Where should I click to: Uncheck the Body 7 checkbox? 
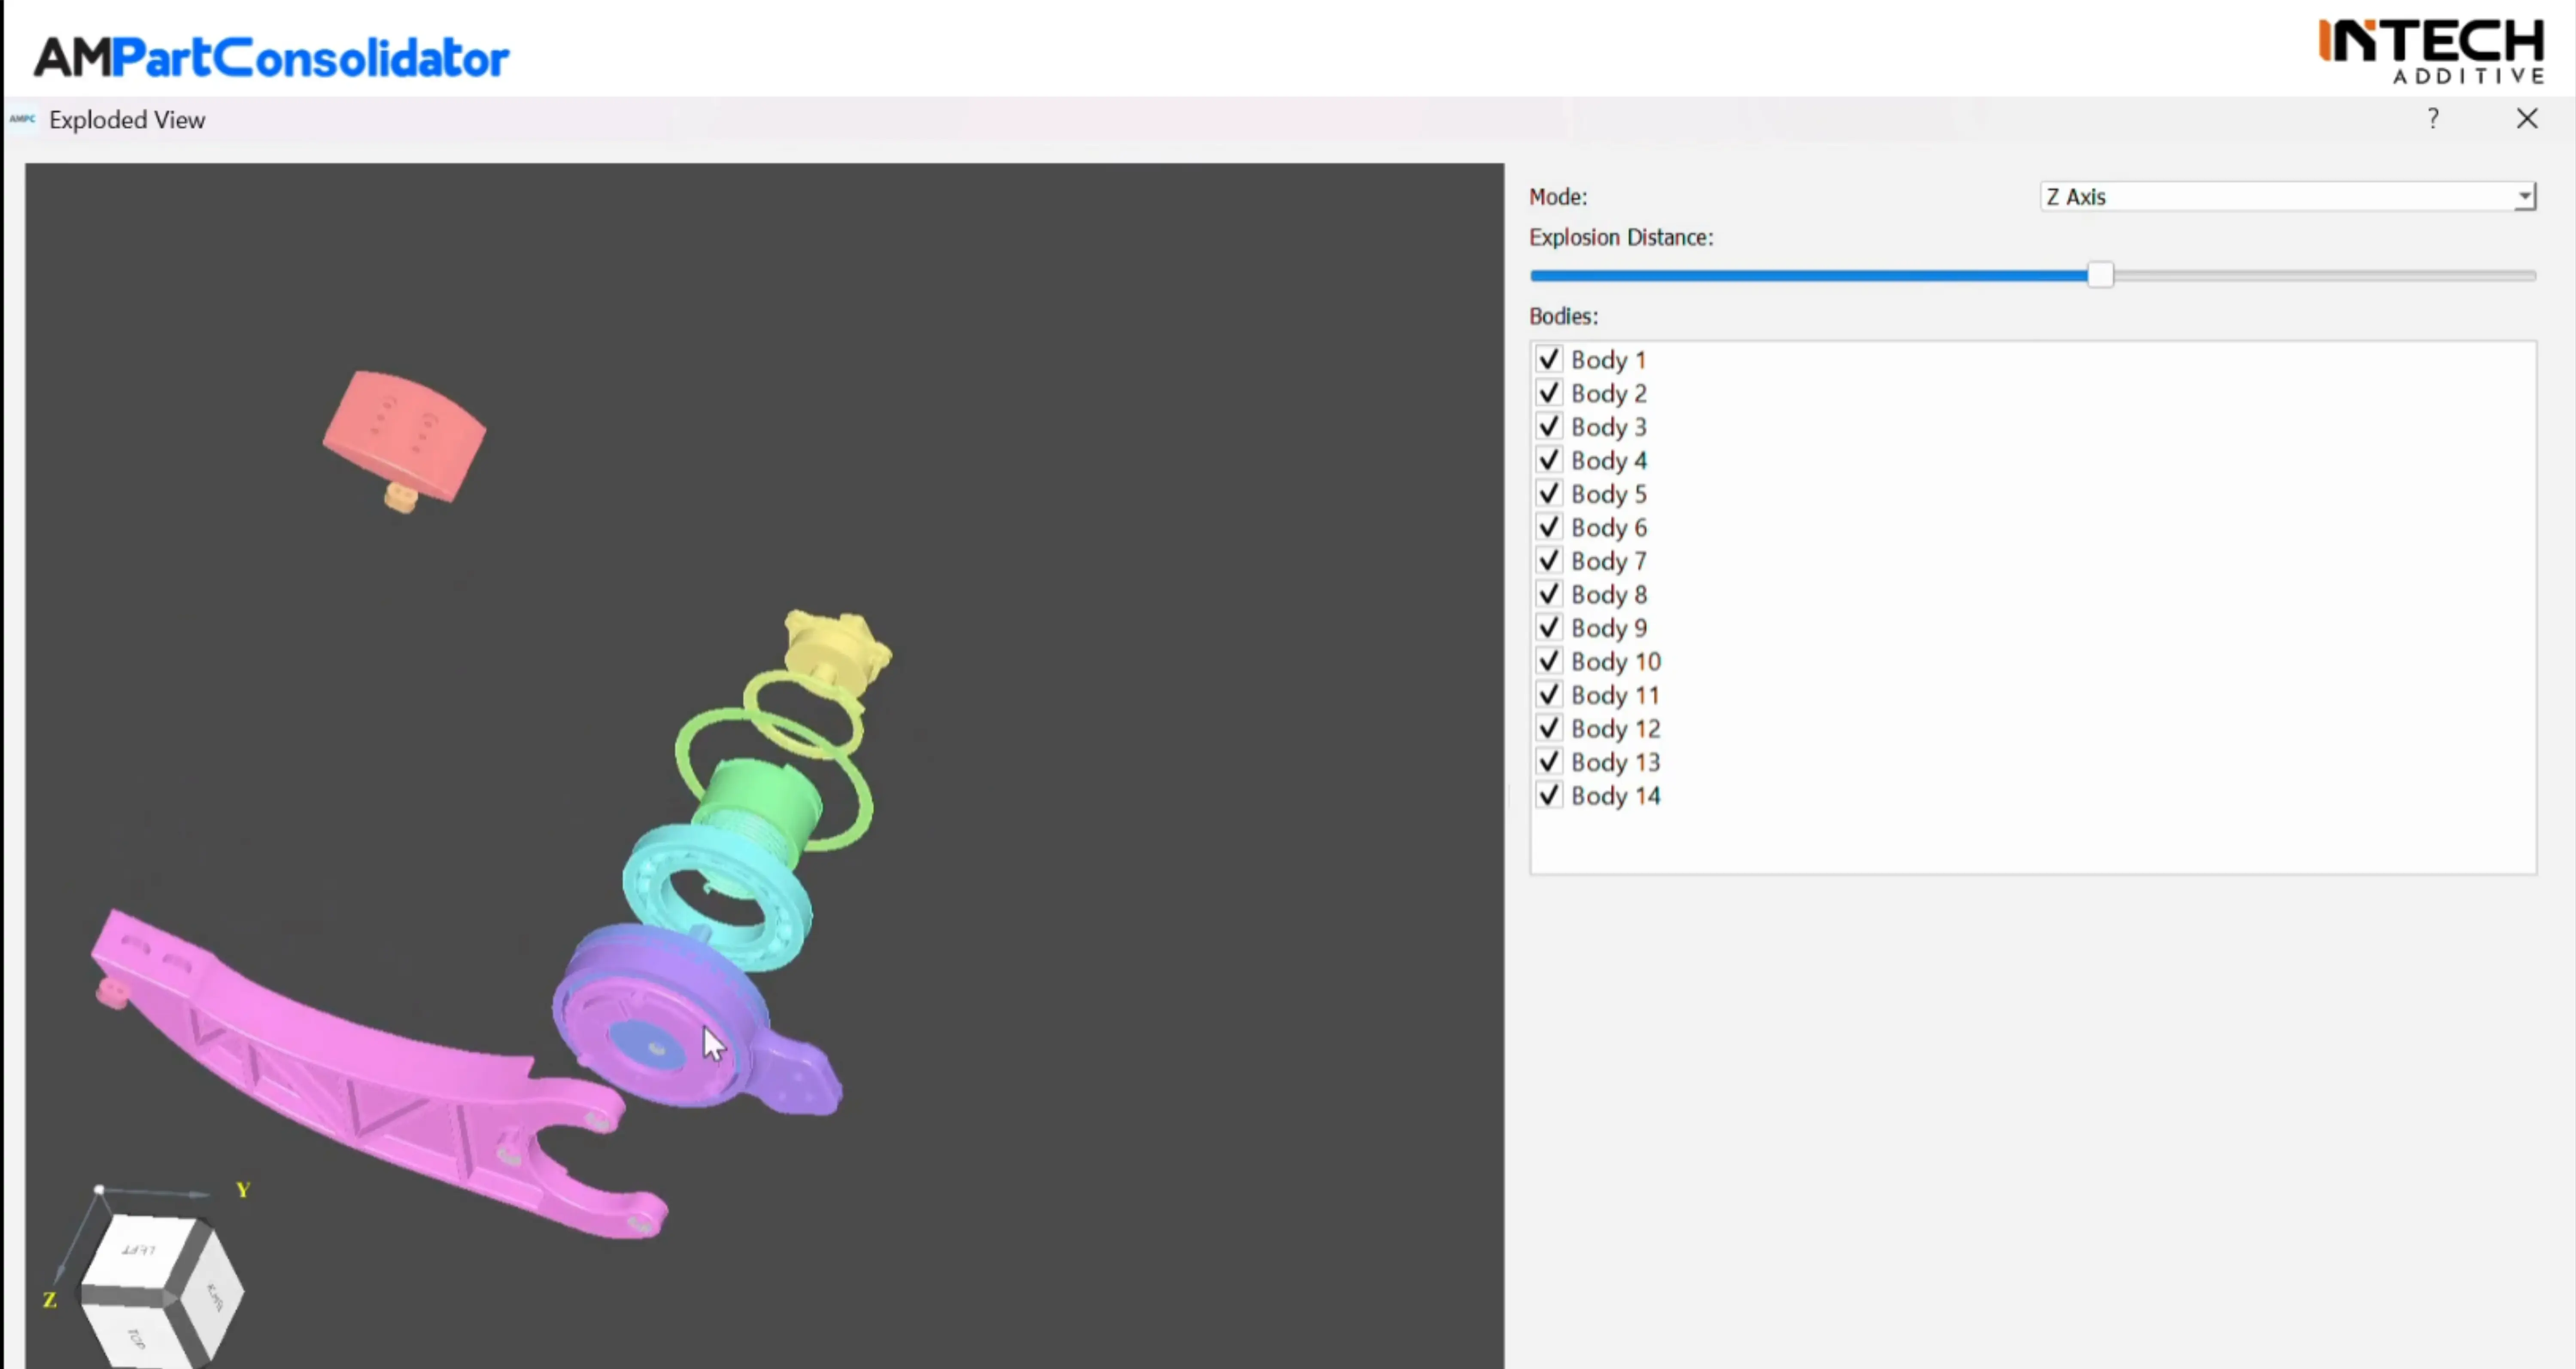click(x=1549, y=560)
